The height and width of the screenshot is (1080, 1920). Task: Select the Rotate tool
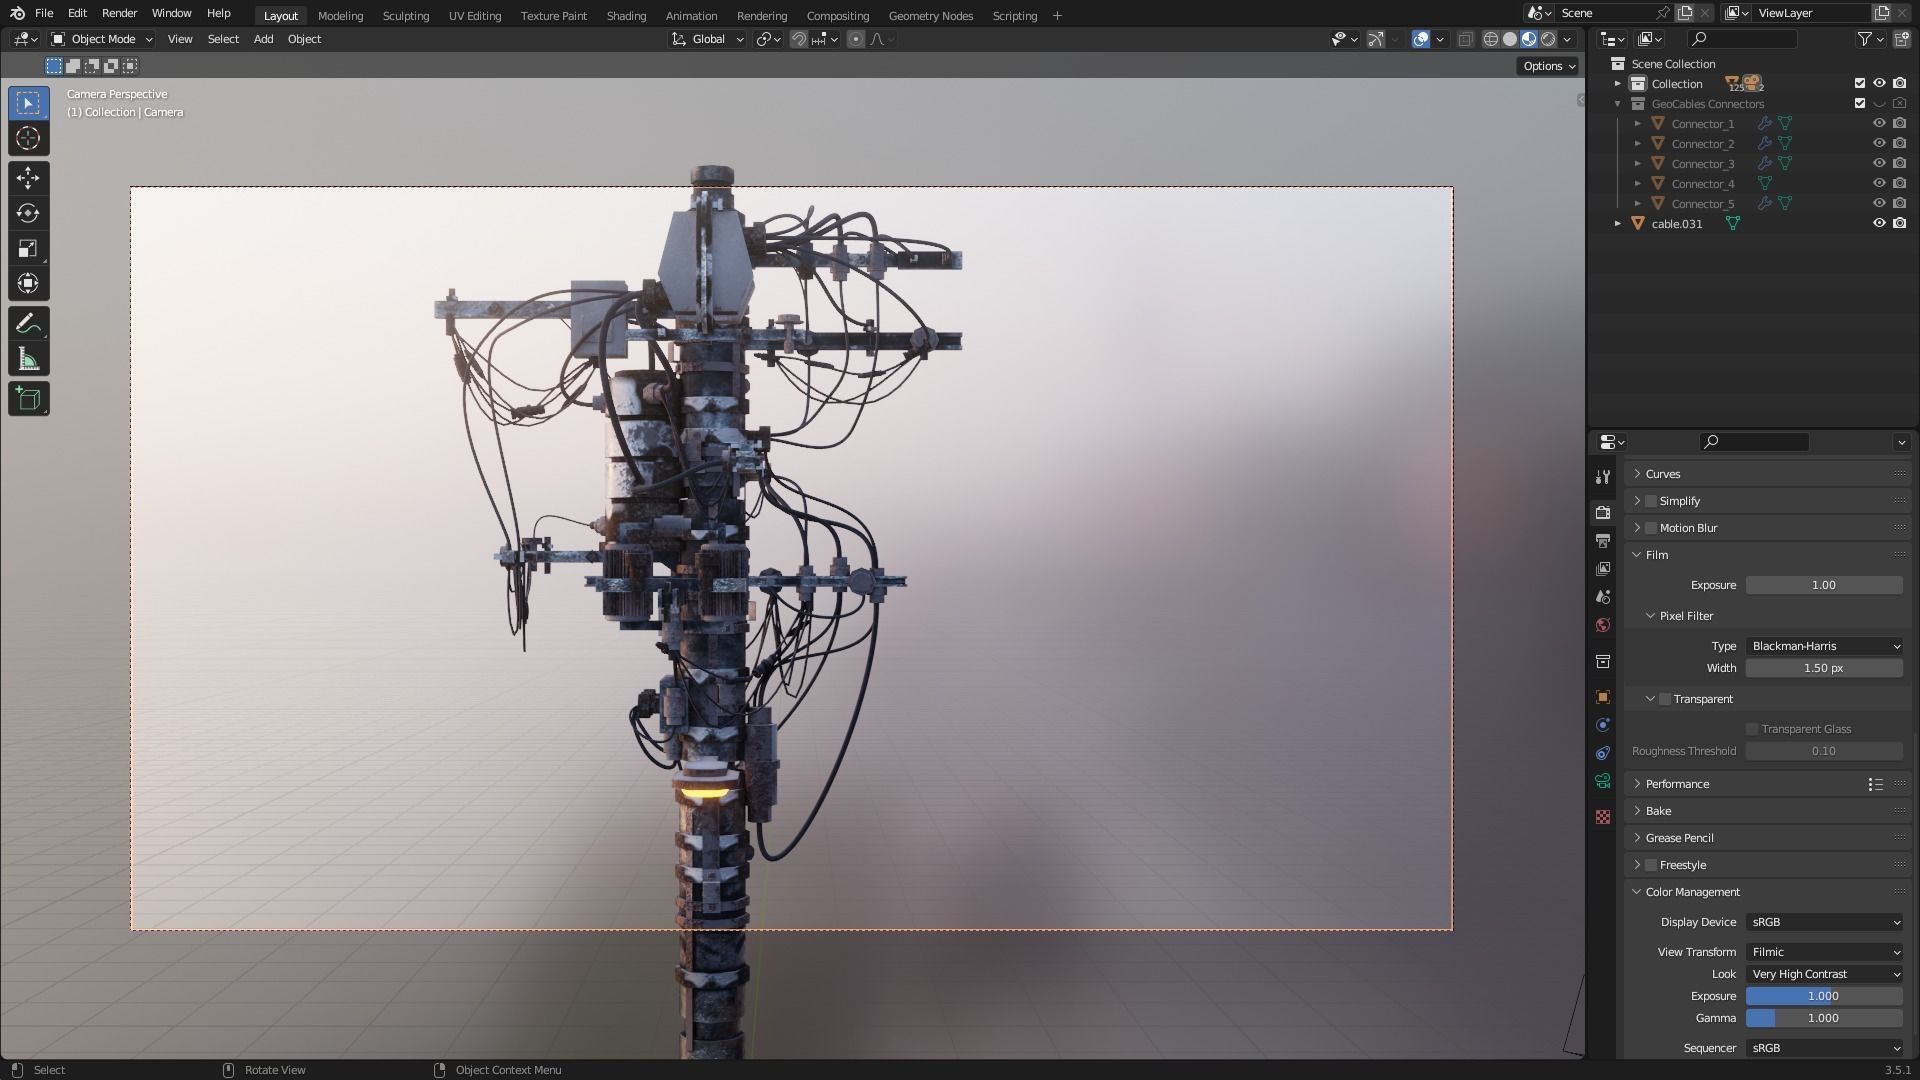pyautogui.click(x=28, y=213)
